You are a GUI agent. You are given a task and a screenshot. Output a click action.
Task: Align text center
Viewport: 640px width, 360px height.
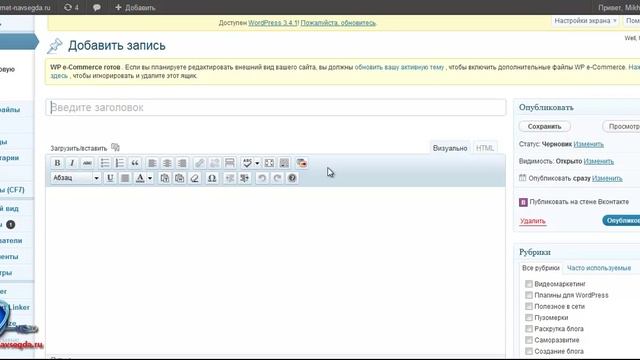point(167,163)
